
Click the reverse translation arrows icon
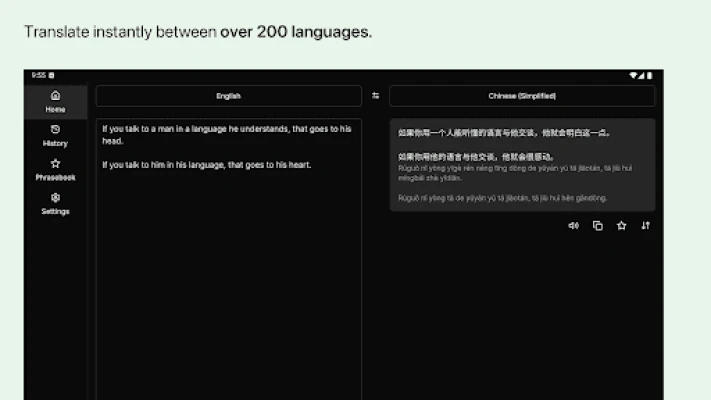(x=645, y=226)
